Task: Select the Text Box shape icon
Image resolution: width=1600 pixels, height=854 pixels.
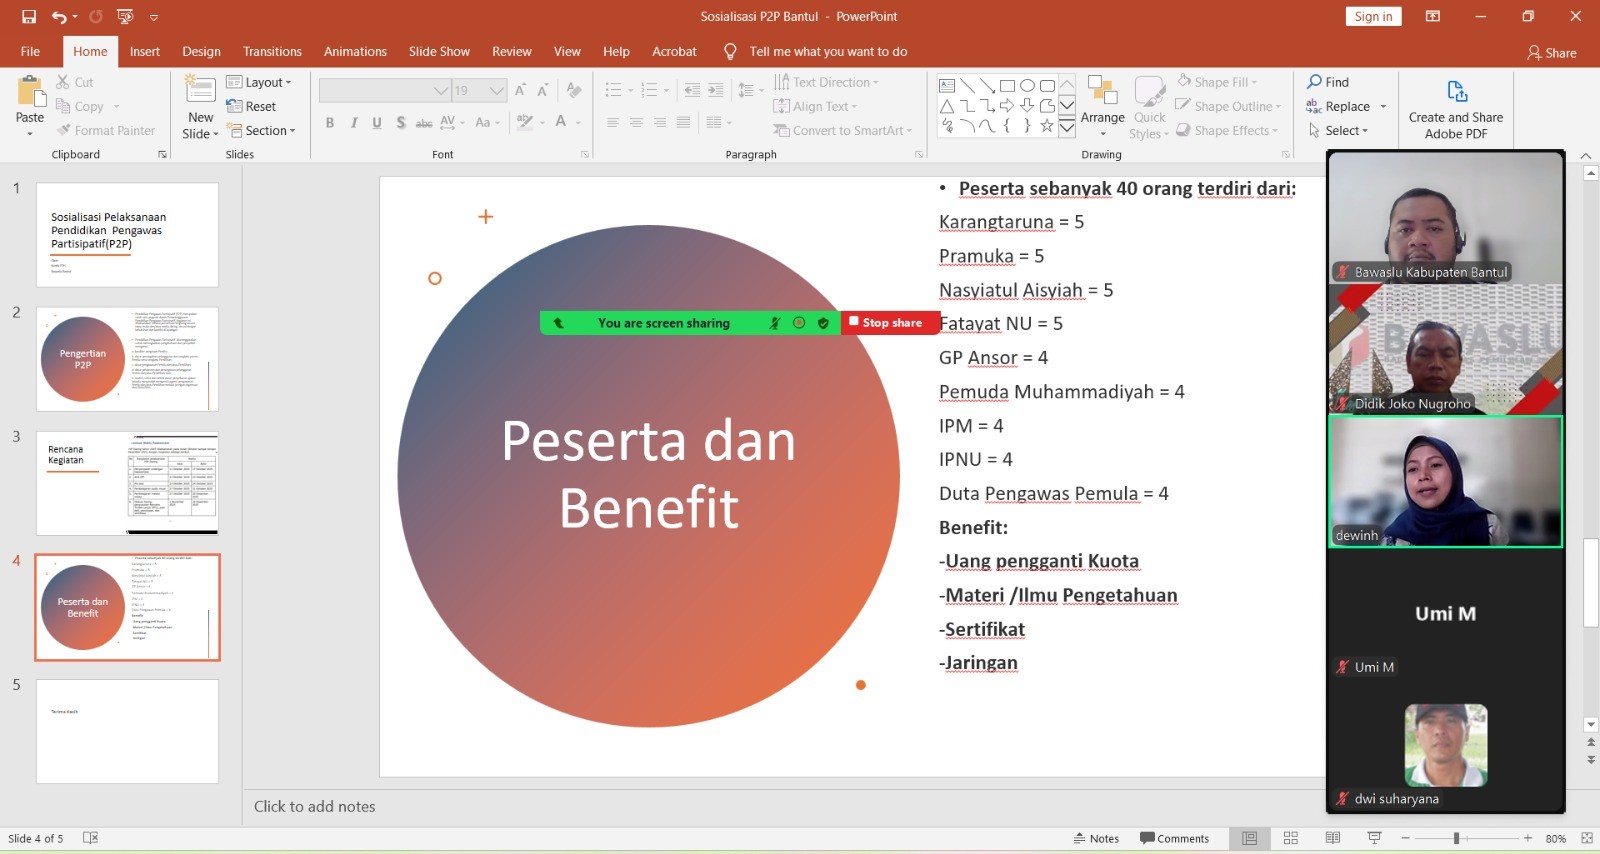Action: 947,85
